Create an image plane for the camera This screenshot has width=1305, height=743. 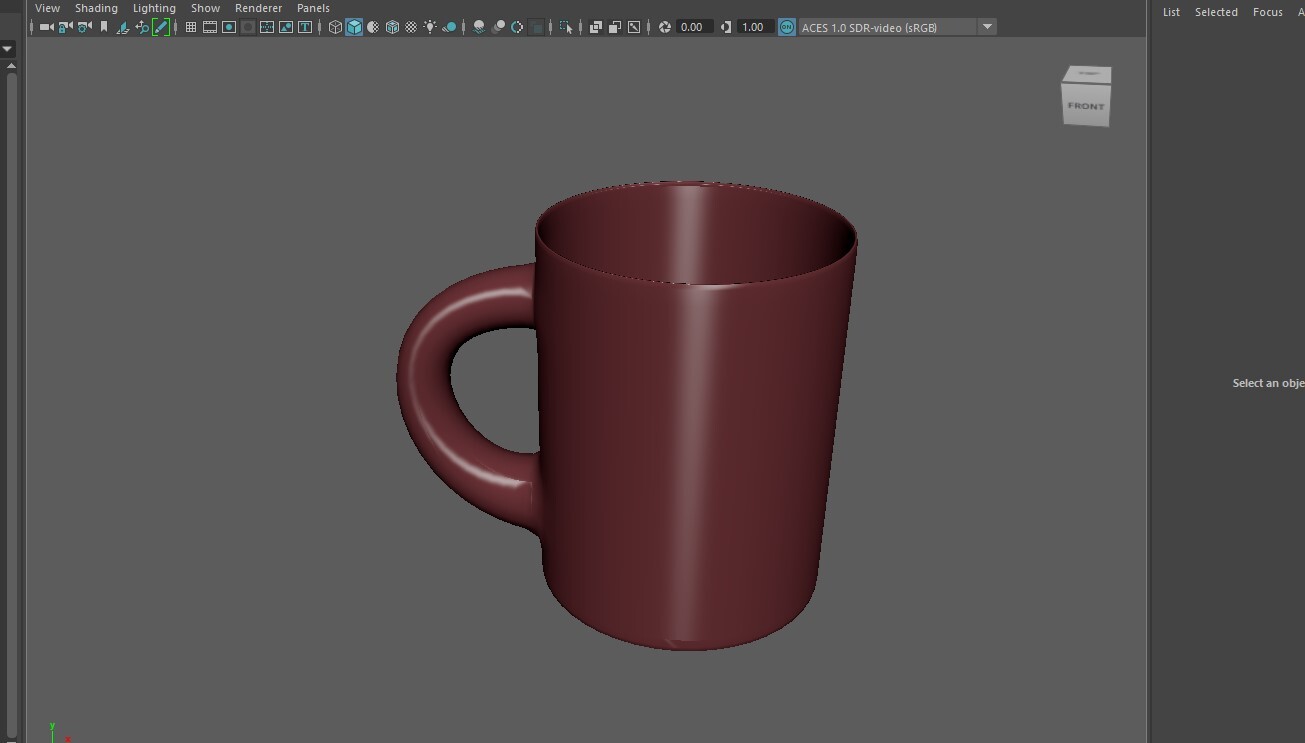point(121,27)
